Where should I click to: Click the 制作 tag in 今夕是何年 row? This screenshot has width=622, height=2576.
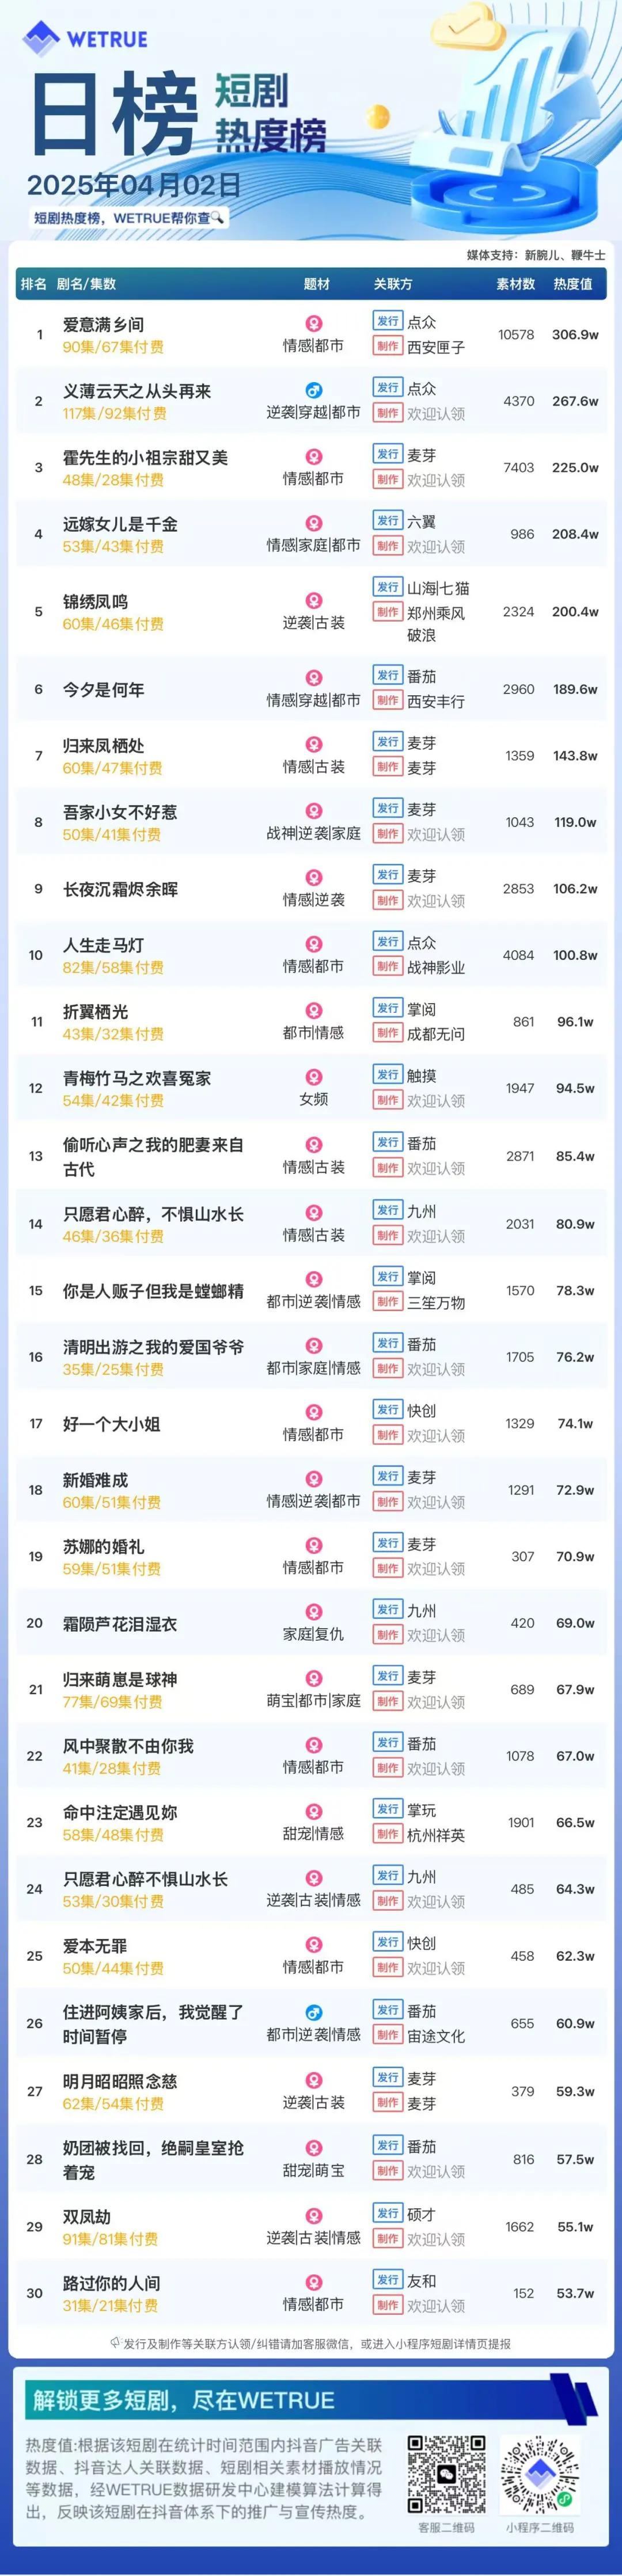(387, 700)
